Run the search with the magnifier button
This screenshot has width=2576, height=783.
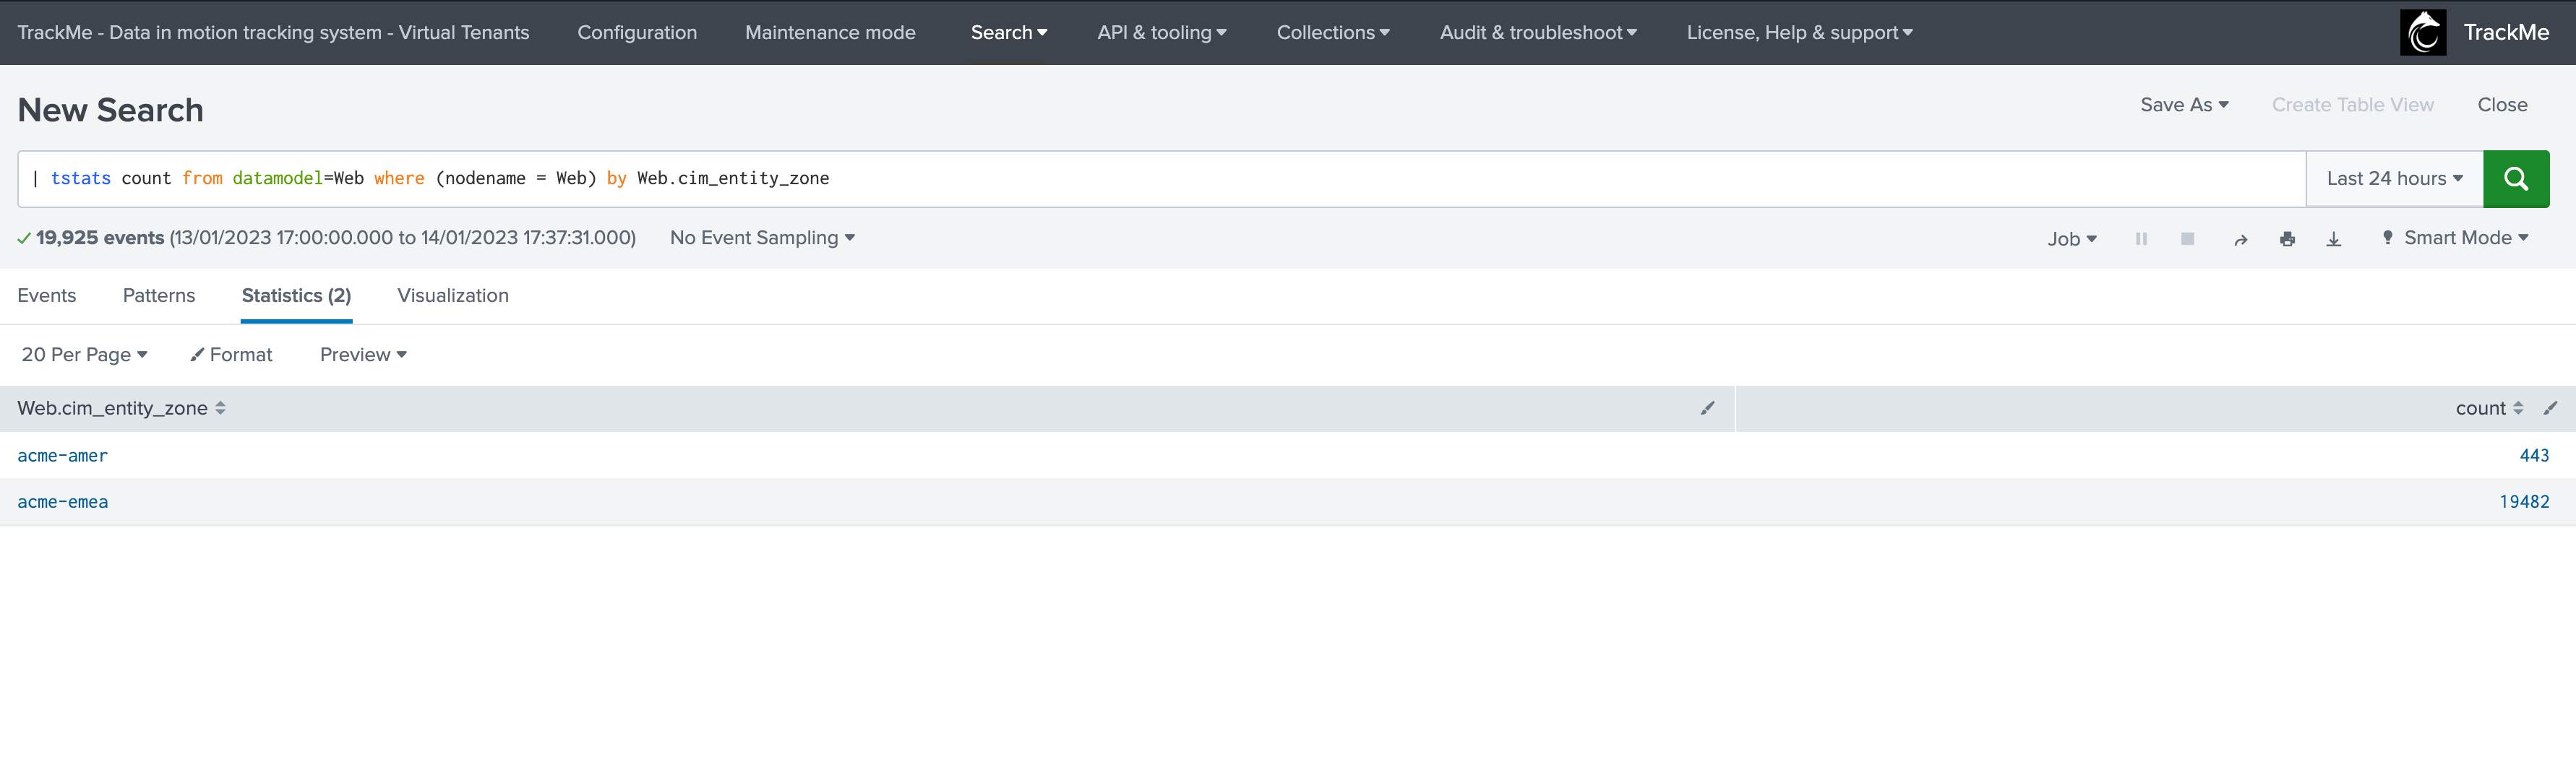point(2515,179)
